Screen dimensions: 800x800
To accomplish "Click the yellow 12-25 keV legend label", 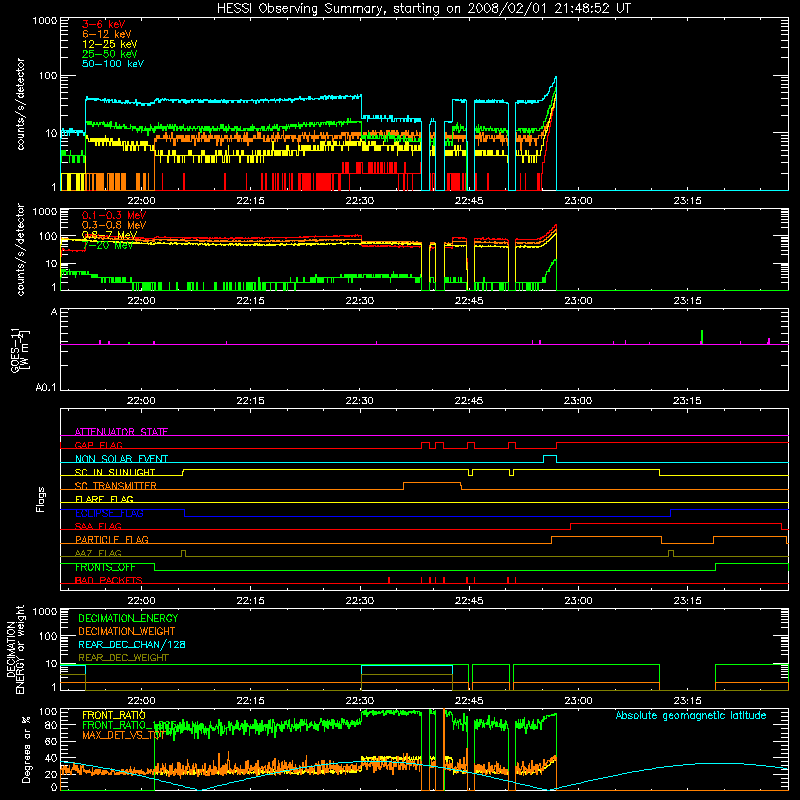I will 110,44.
